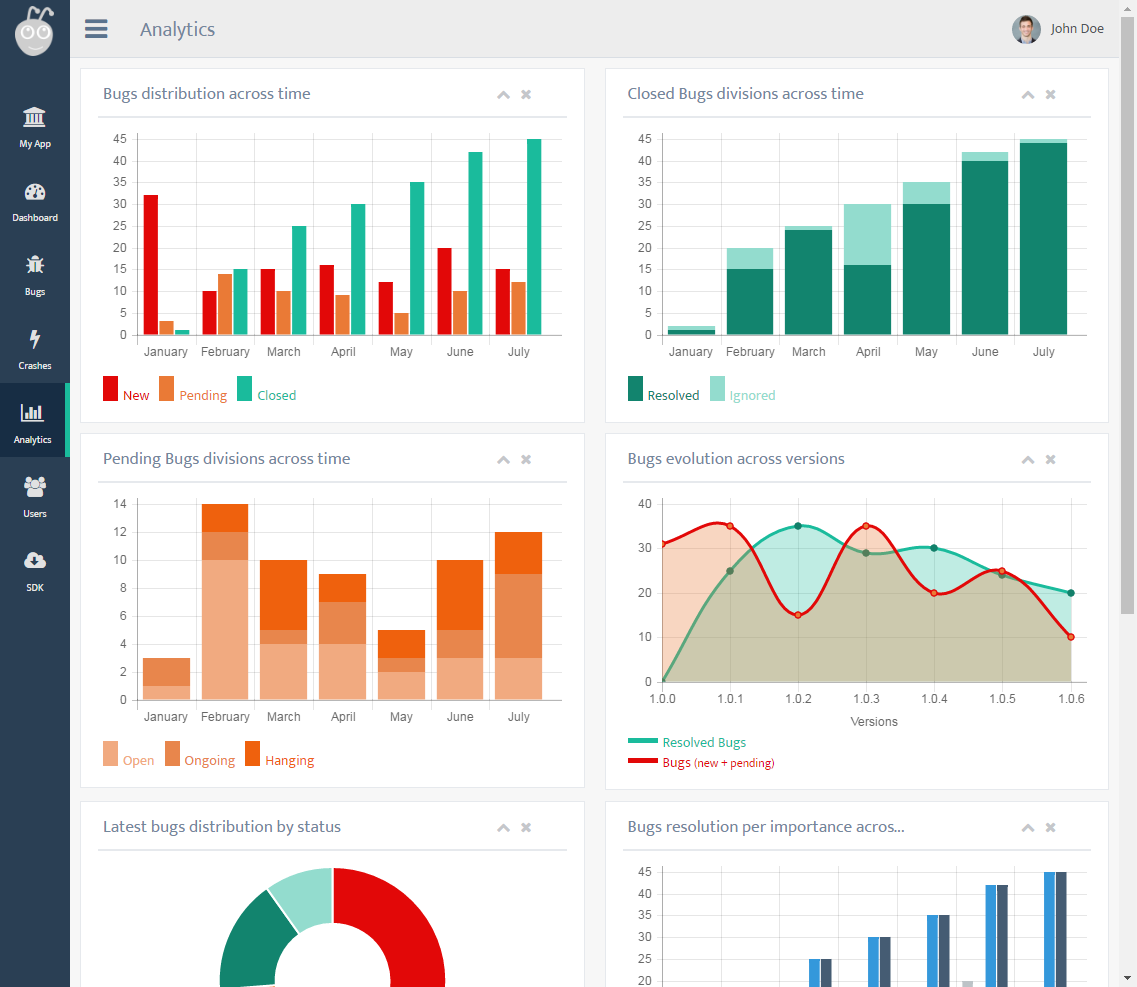Close Latest bugs distribution by status panel
Screen dimensions: 1137x987
tap(526, 827)
